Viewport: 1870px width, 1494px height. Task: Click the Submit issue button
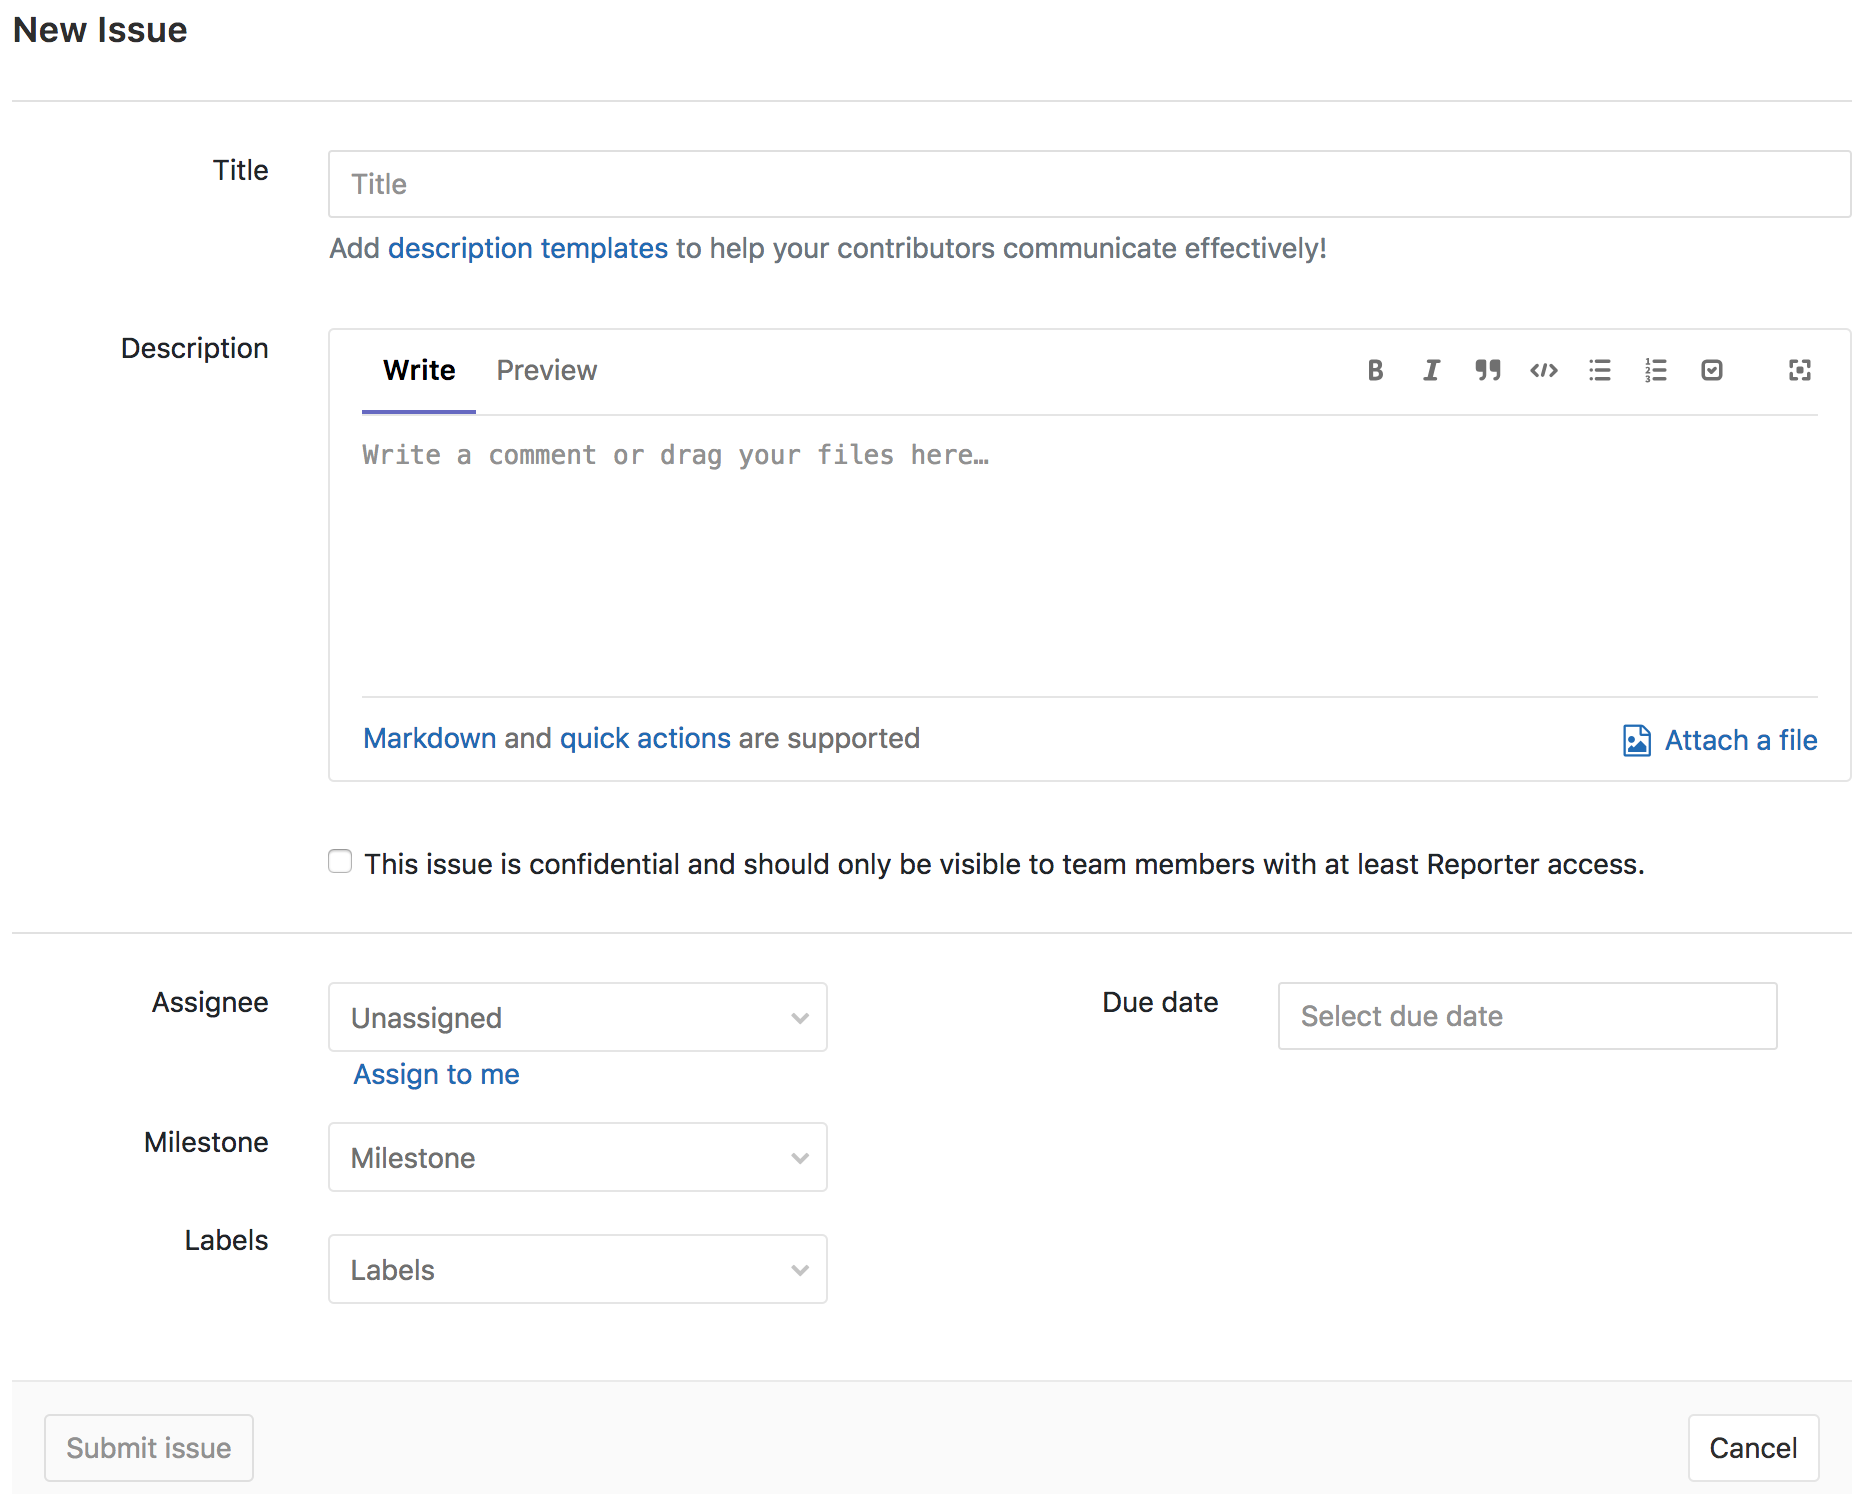[149, 1448]
